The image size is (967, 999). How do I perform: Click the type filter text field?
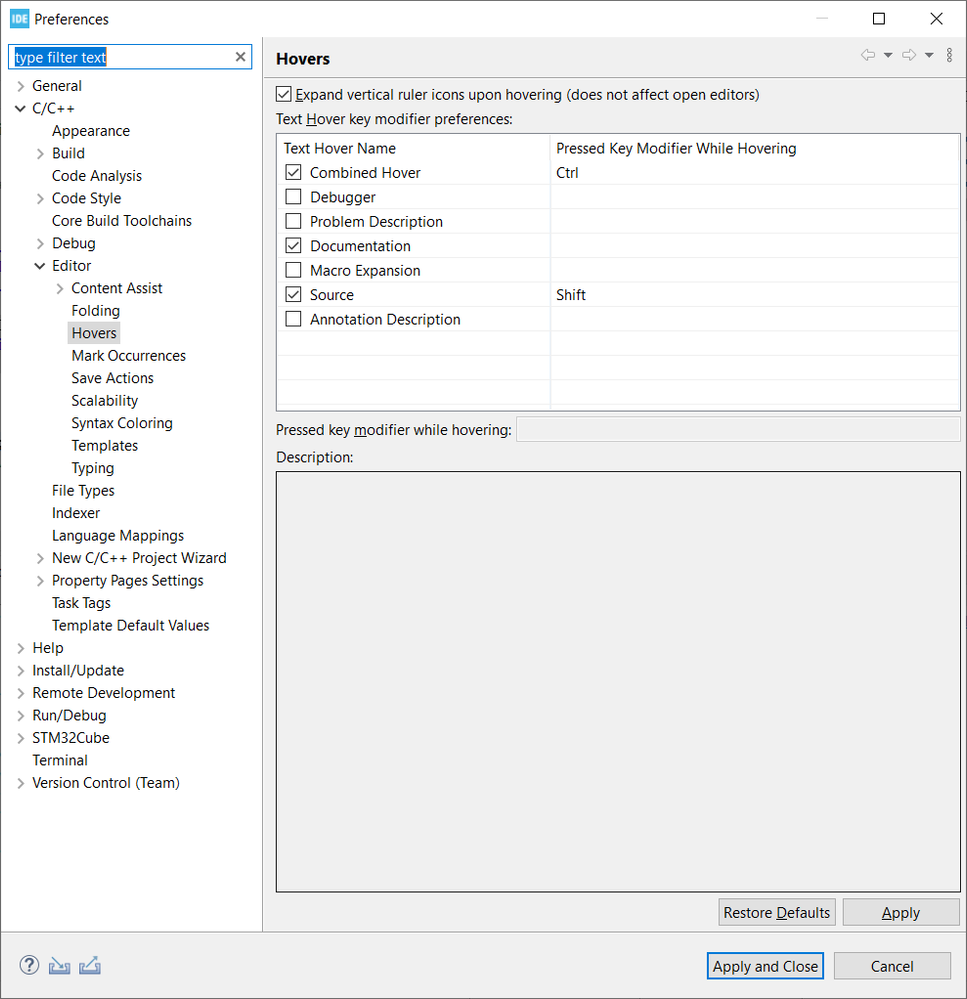[120, 57]
